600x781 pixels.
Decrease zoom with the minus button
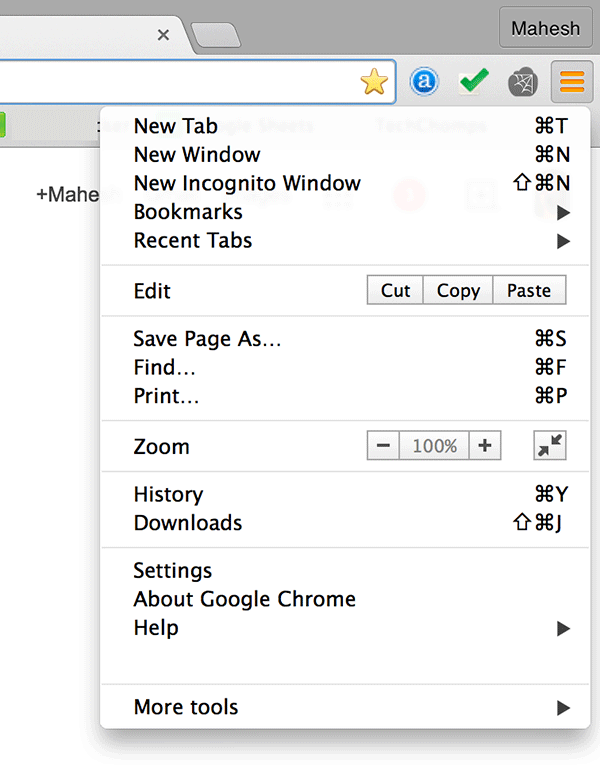(x=383, y=445)
